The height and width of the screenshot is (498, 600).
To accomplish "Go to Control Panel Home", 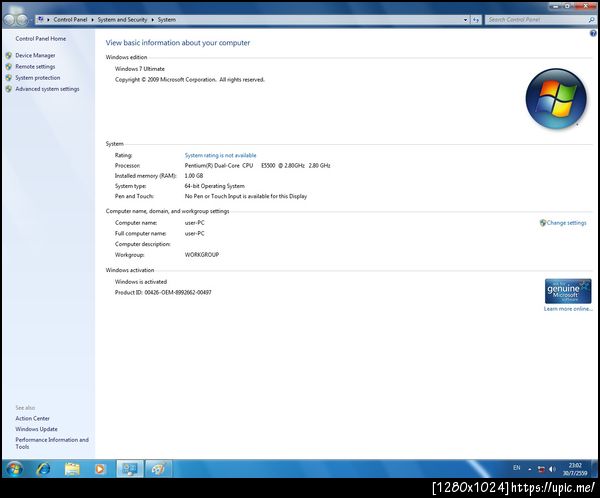I will point(41,39).
